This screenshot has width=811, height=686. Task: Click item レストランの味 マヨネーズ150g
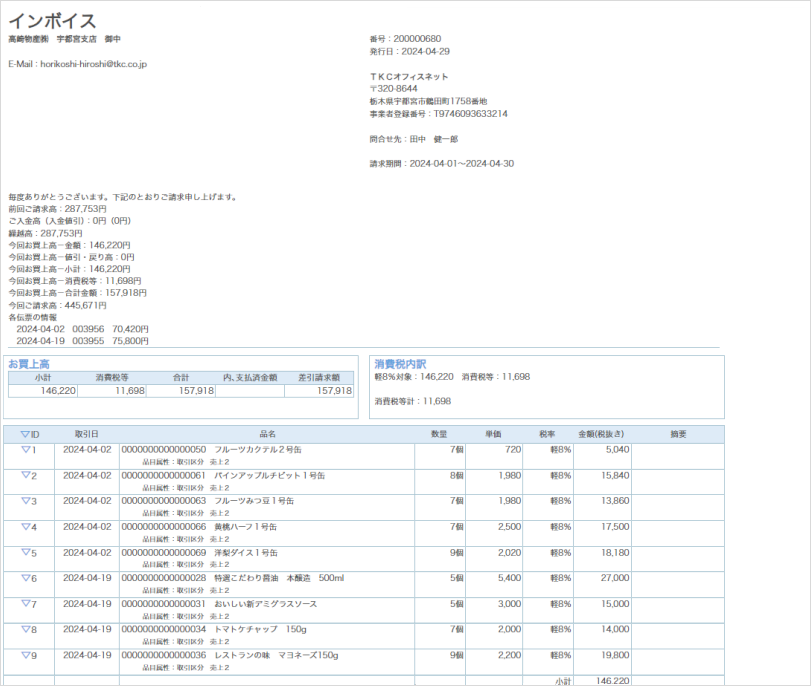pyautogui.click(x=276, y=655)
